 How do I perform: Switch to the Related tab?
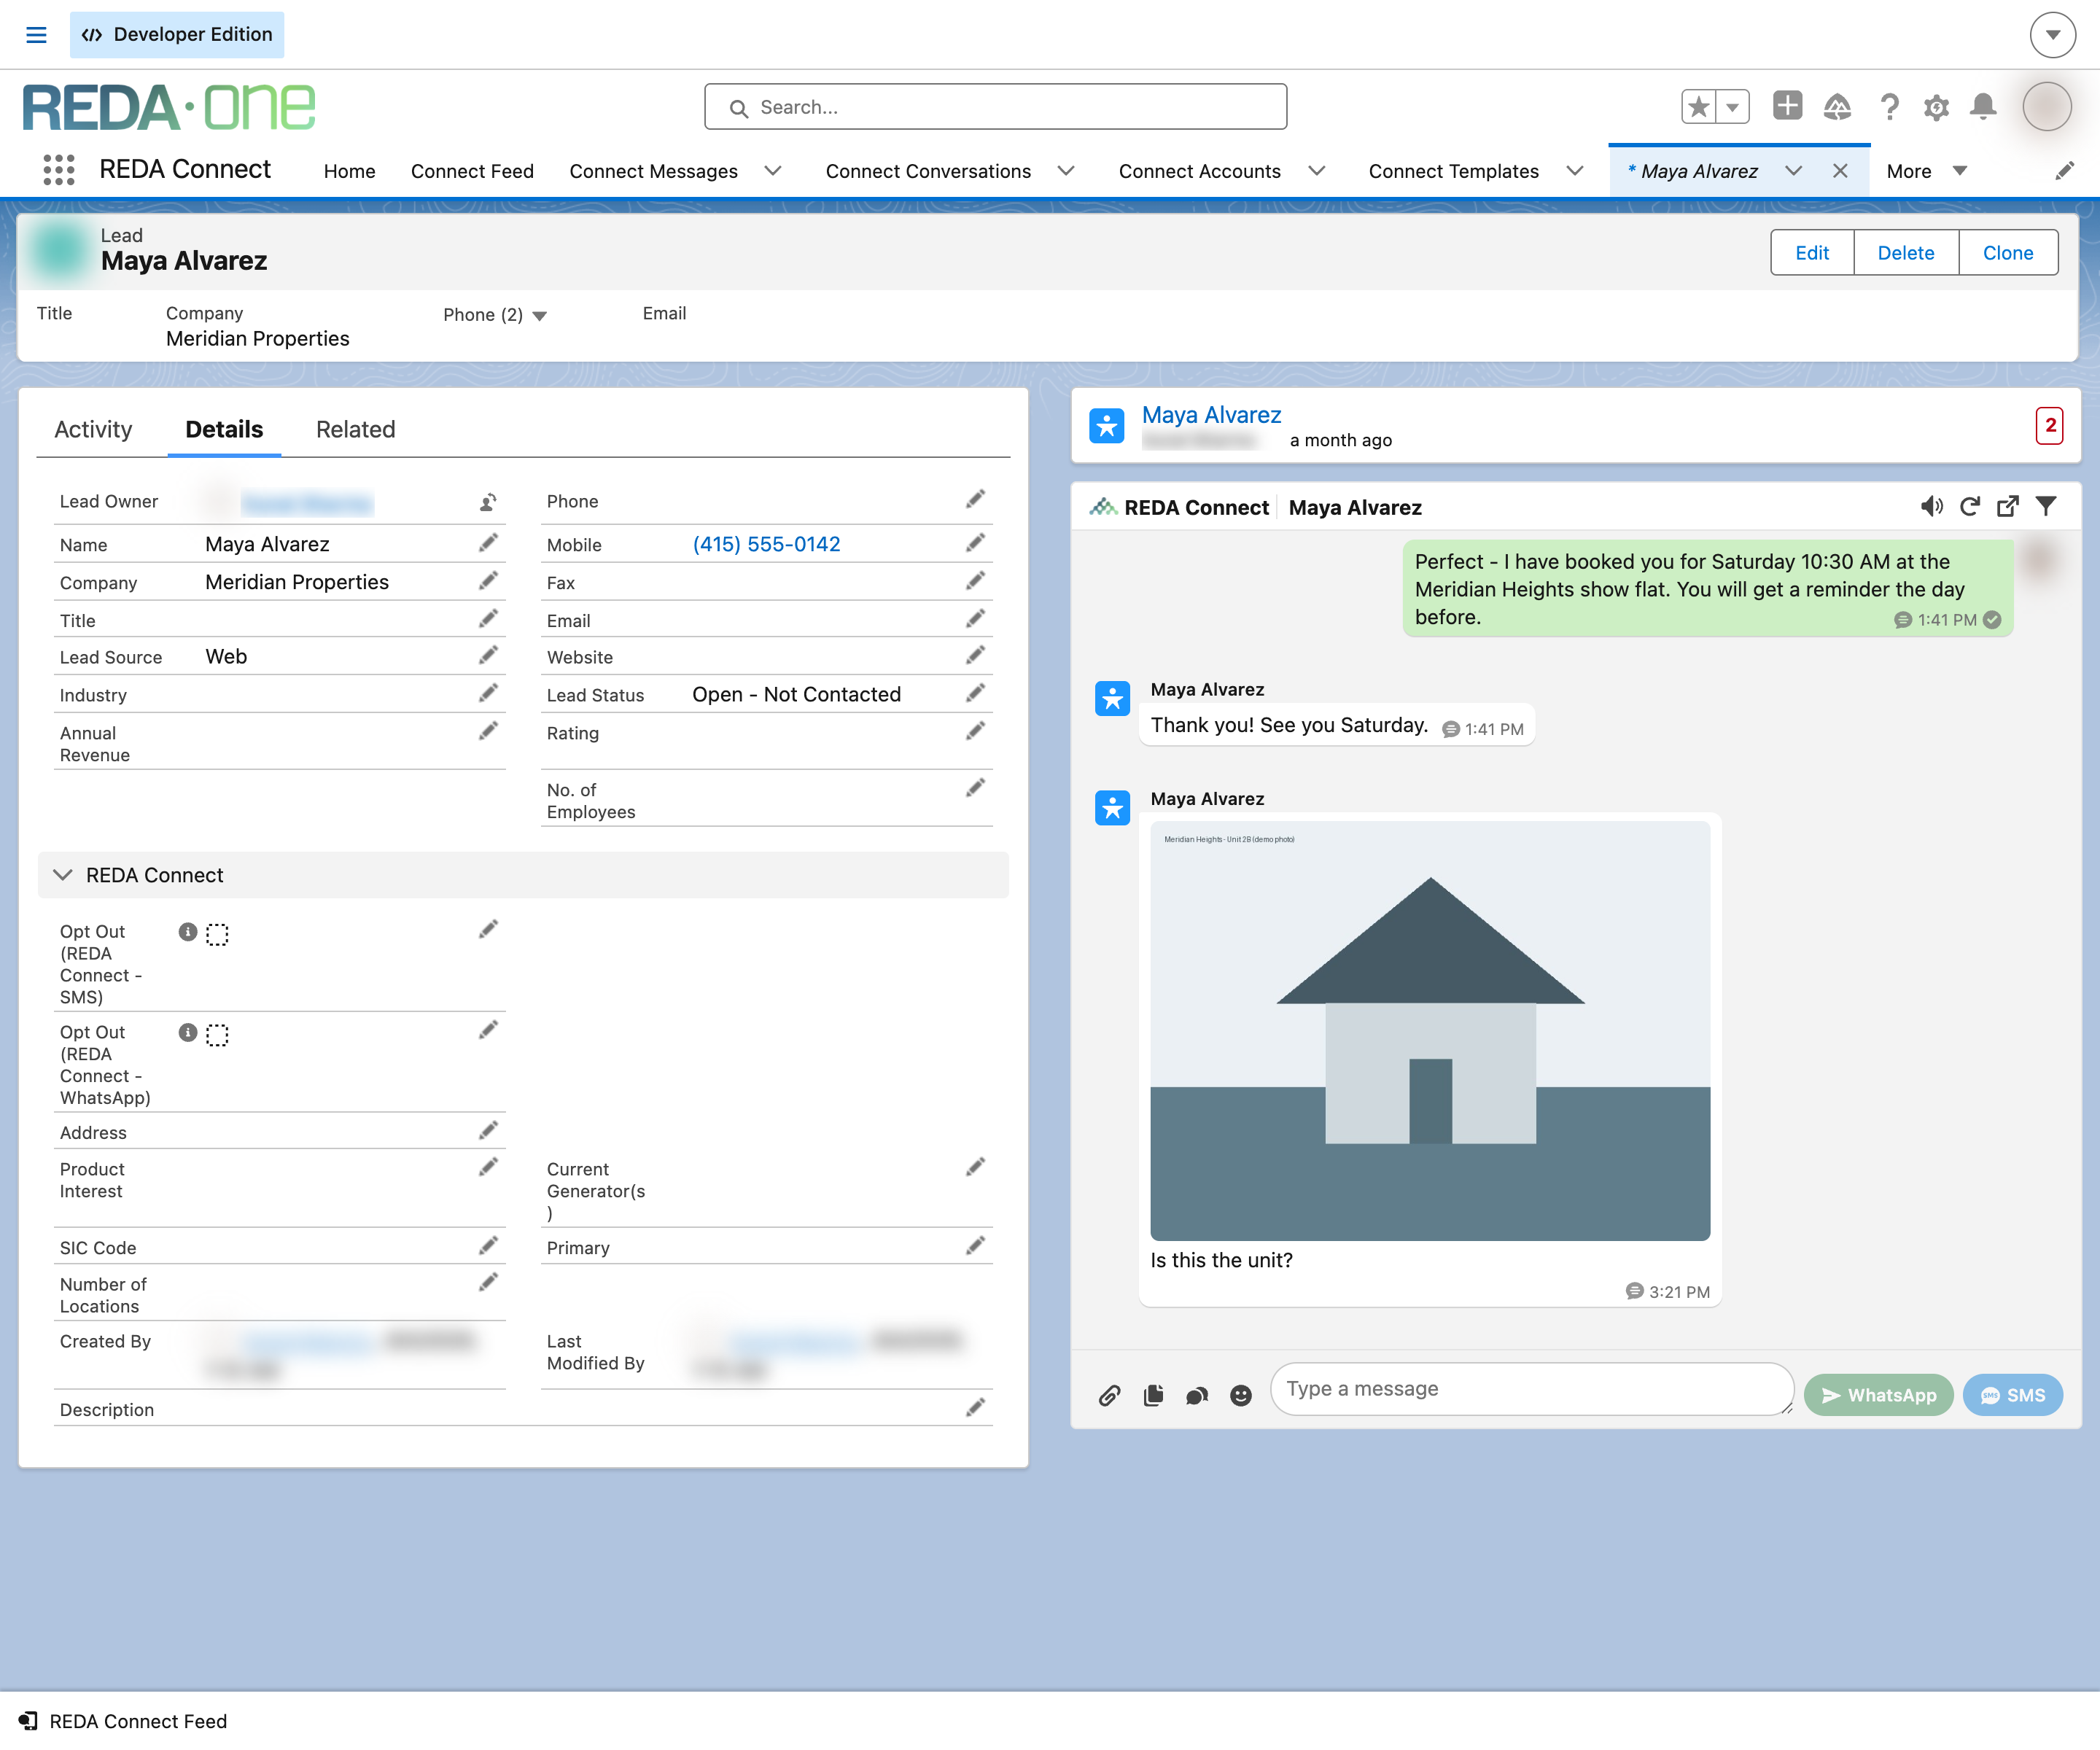(356, 429)
